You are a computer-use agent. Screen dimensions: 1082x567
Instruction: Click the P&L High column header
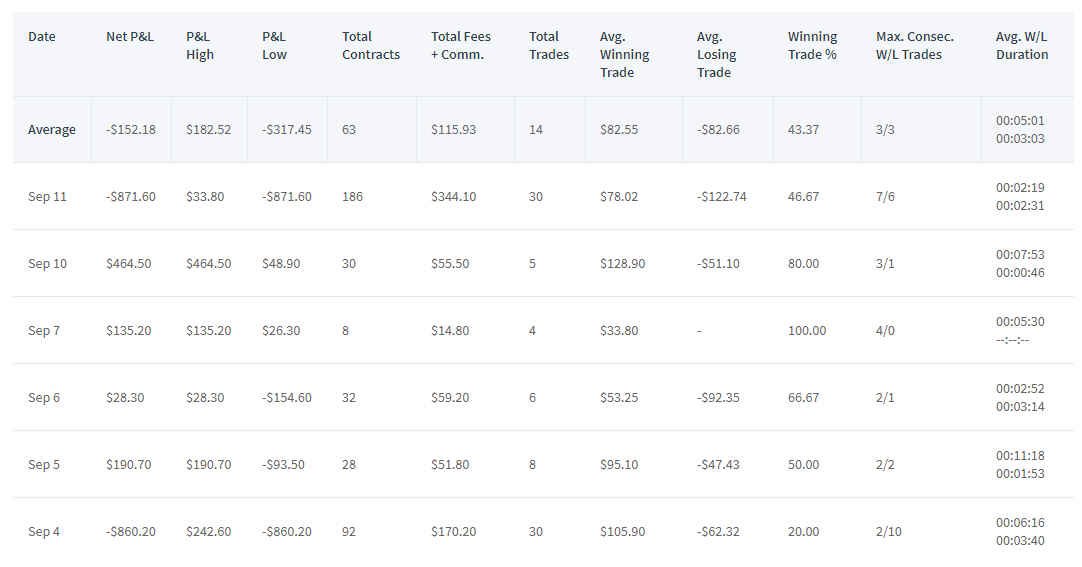coord(200,46)
